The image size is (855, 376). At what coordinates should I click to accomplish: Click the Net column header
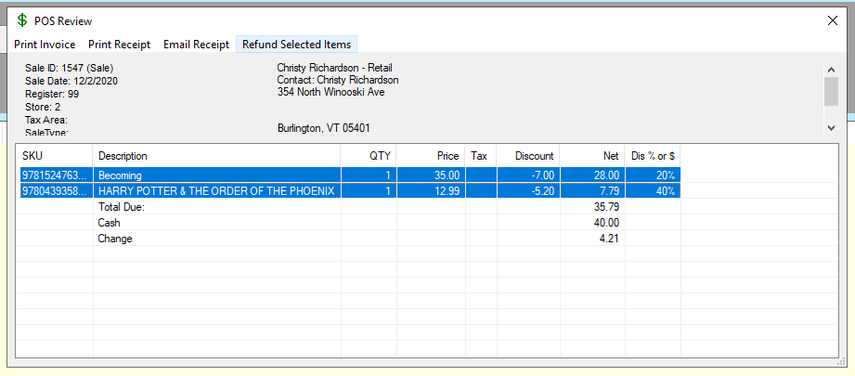coord(593,156)
